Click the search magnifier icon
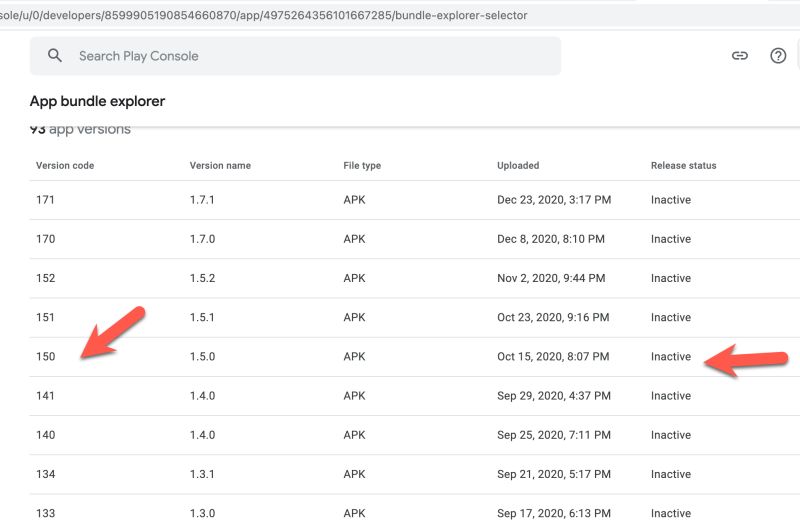The height and width of the screenshot is (524, 800). click(x=55, y=56)
